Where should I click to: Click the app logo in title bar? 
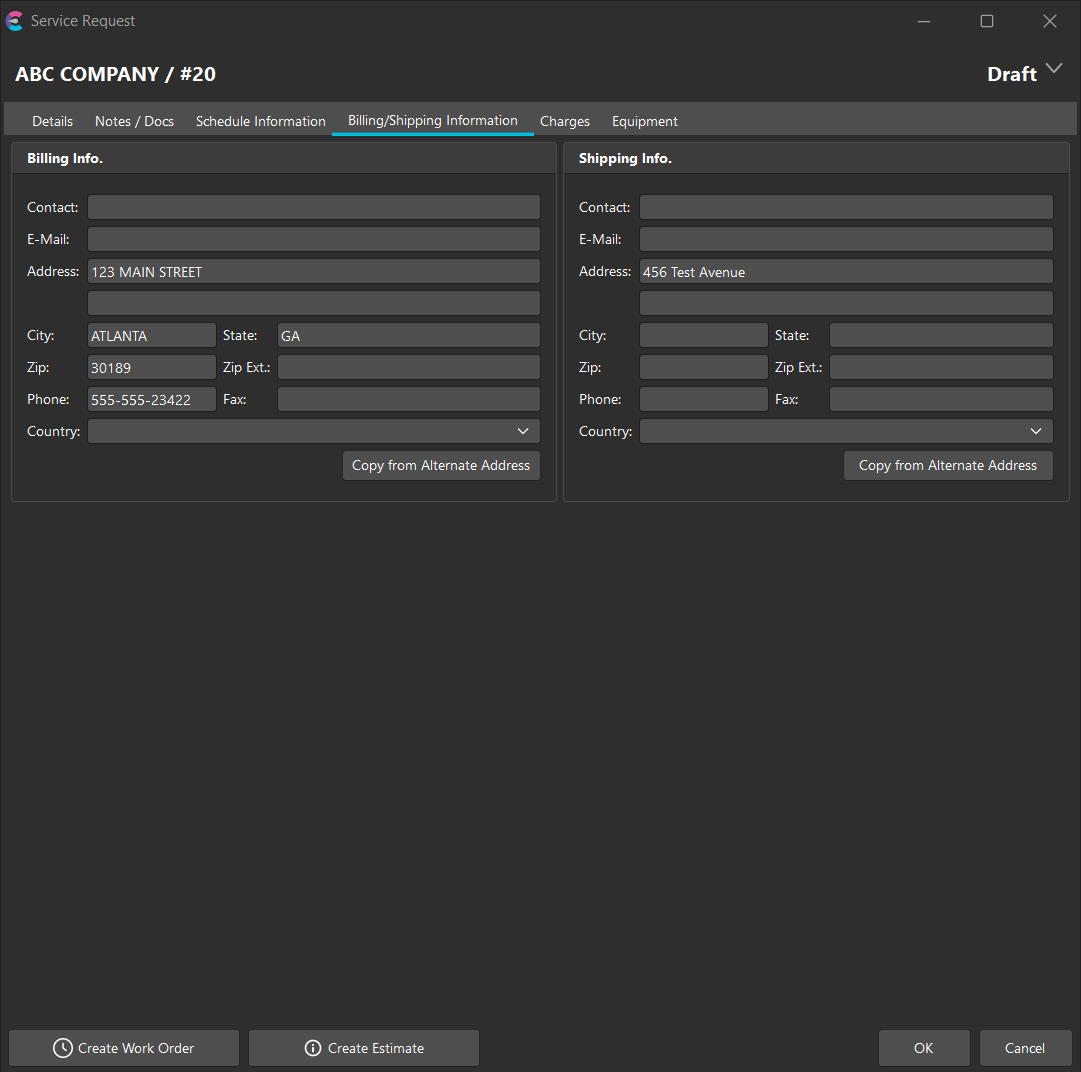pyautogui.click(x=15, y=21)
